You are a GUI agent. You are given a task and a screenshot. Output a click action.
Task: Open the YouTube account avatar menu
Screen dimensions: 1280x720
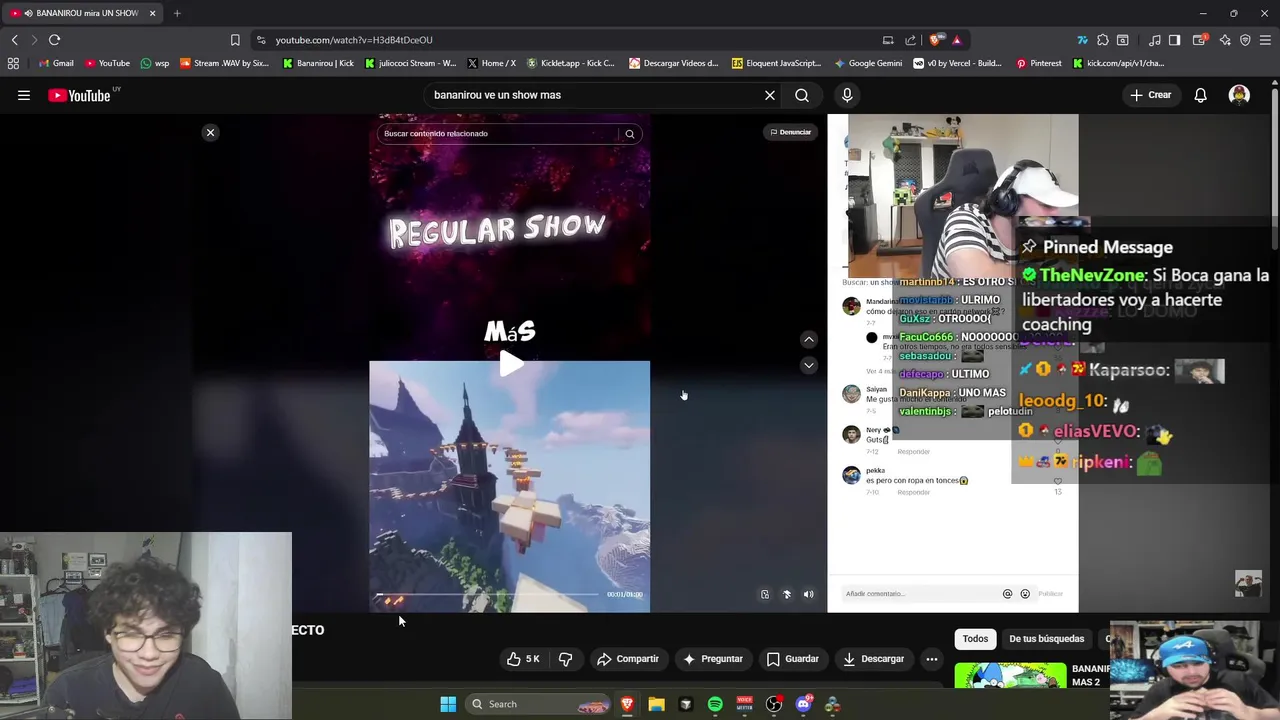(x=1239, y=95)
